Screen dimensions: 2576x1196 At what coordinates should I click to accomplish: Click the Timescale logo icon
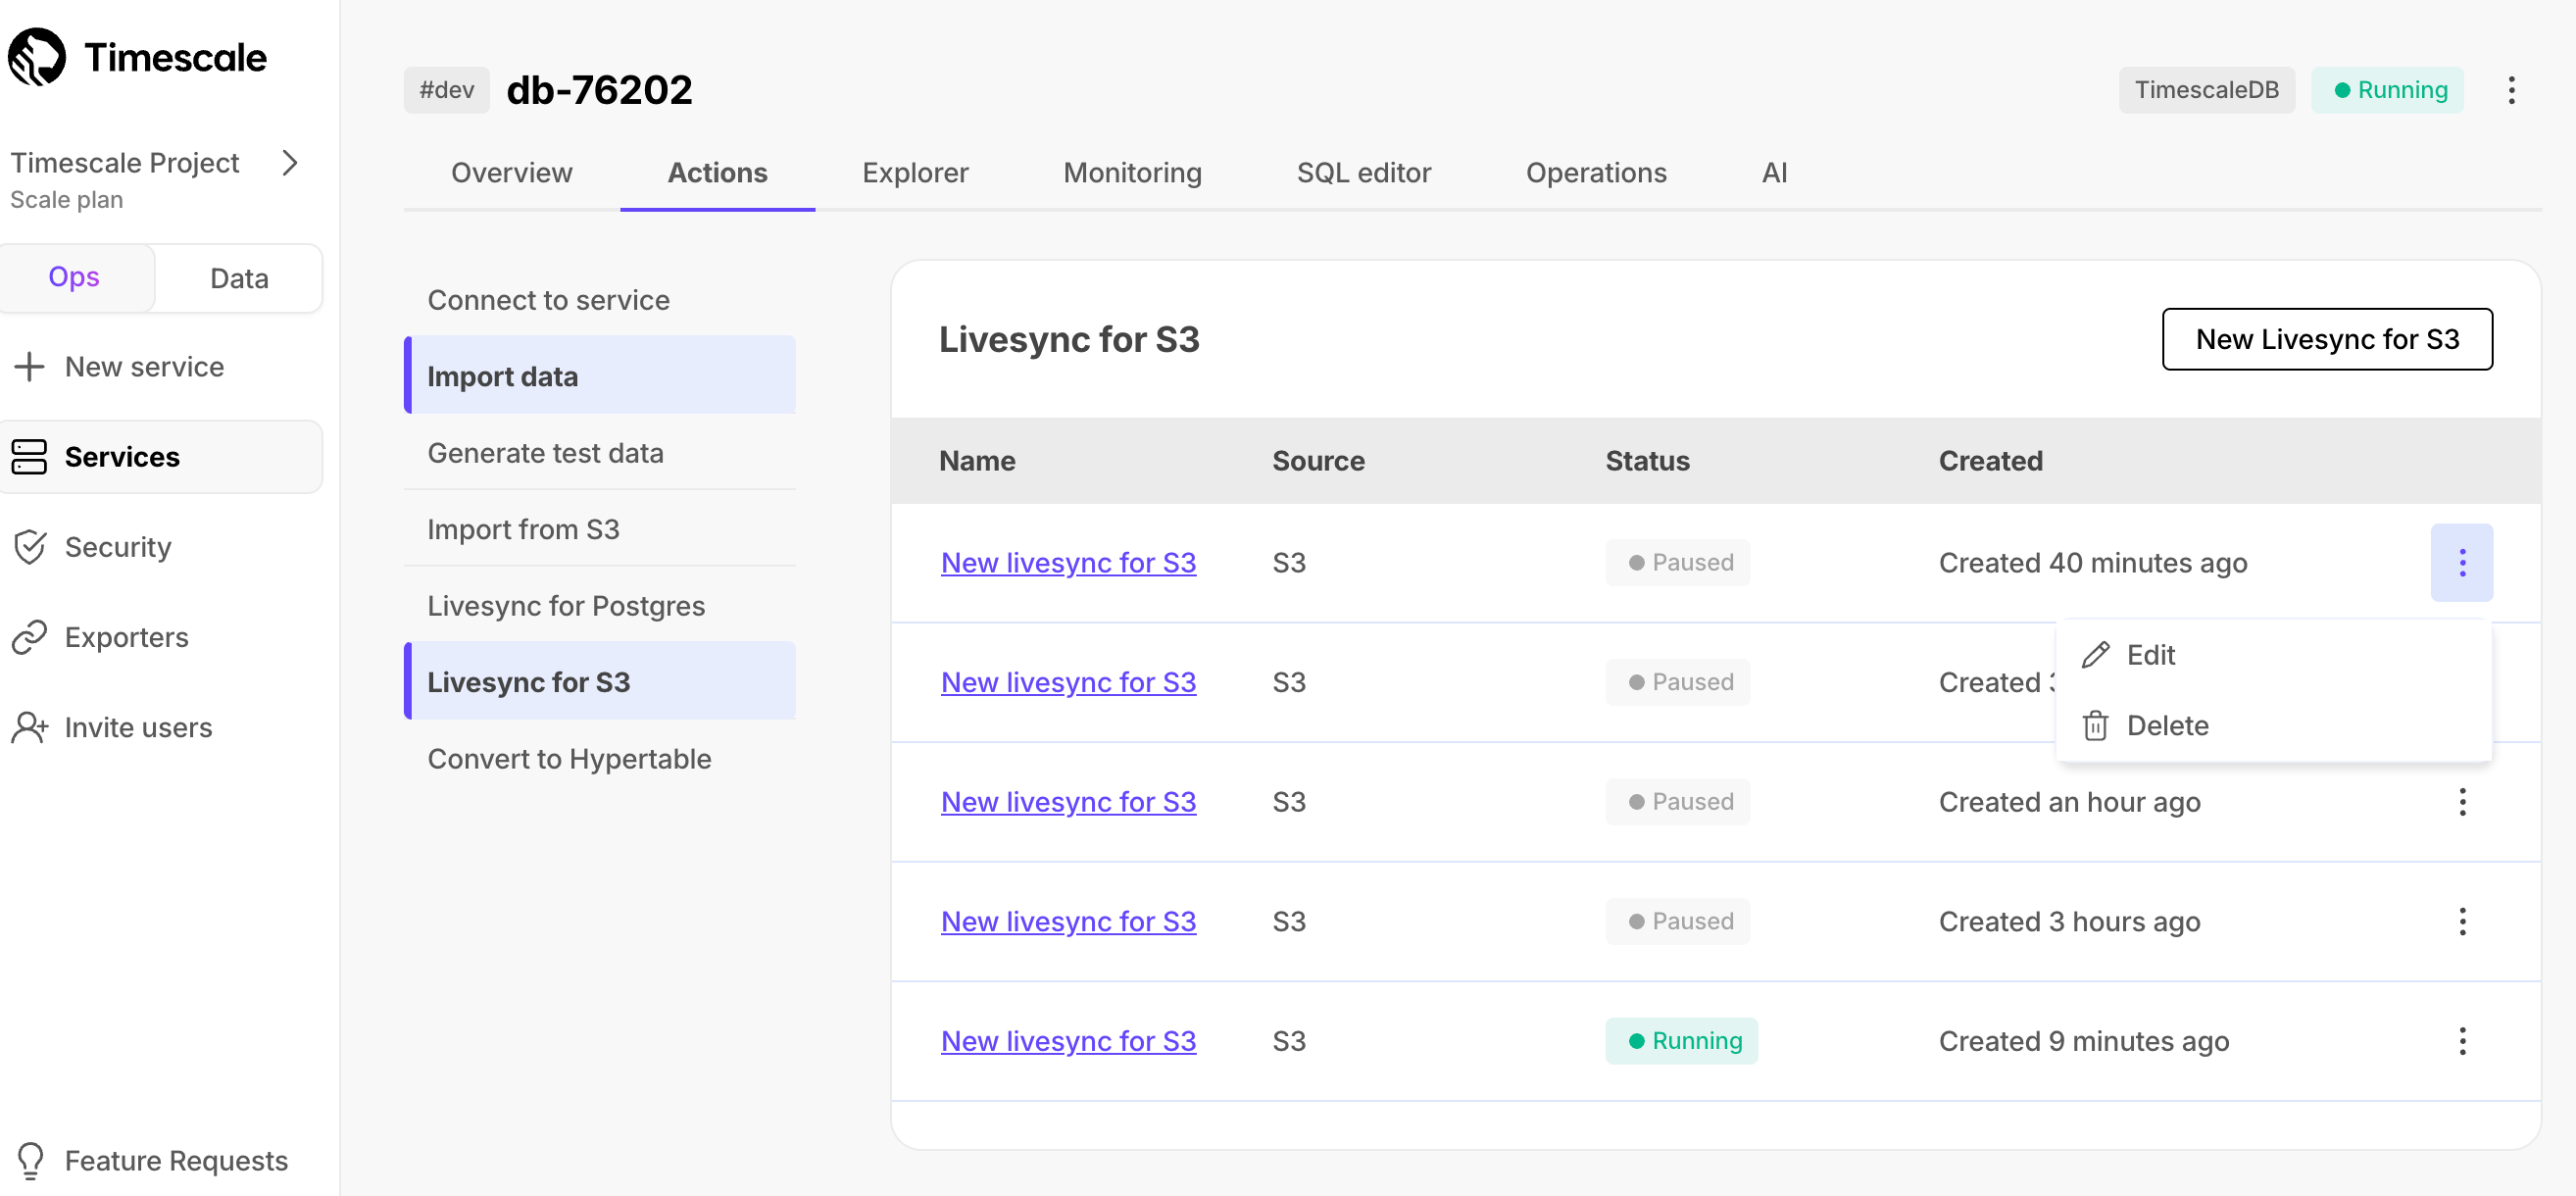click(37, 57)
